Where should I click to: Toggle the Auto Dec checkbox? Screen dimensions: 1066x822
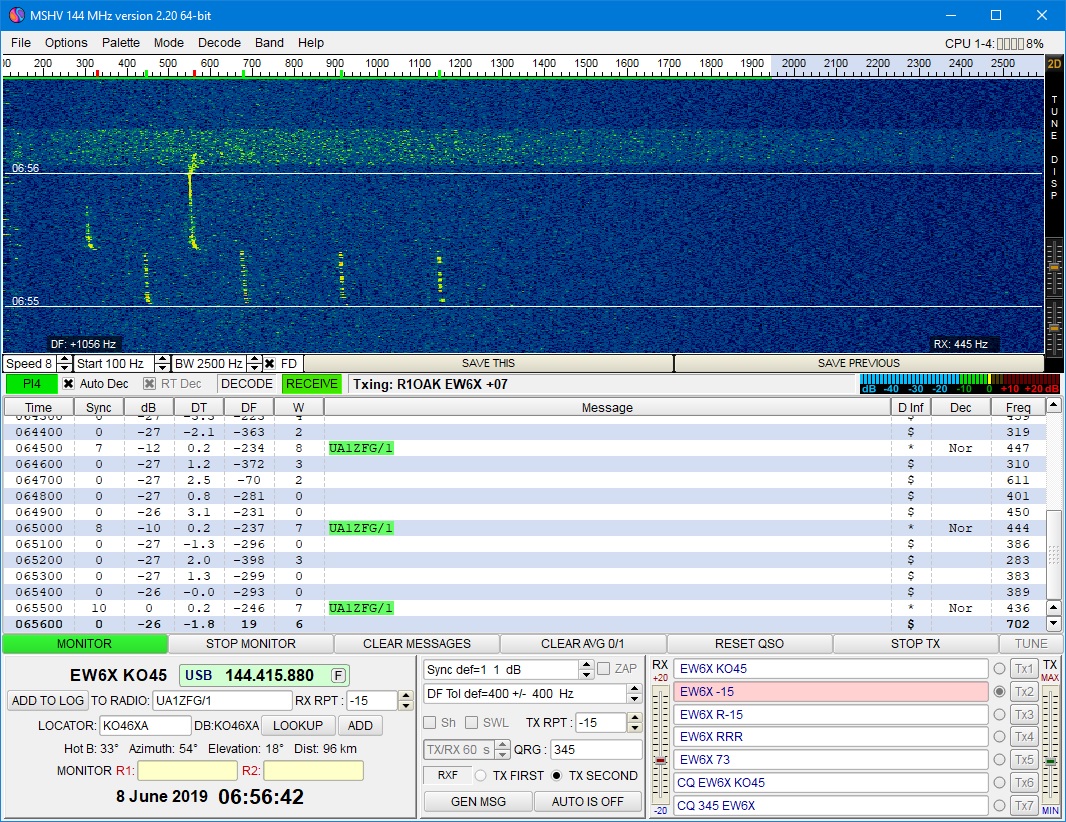(x=69, y=384)
